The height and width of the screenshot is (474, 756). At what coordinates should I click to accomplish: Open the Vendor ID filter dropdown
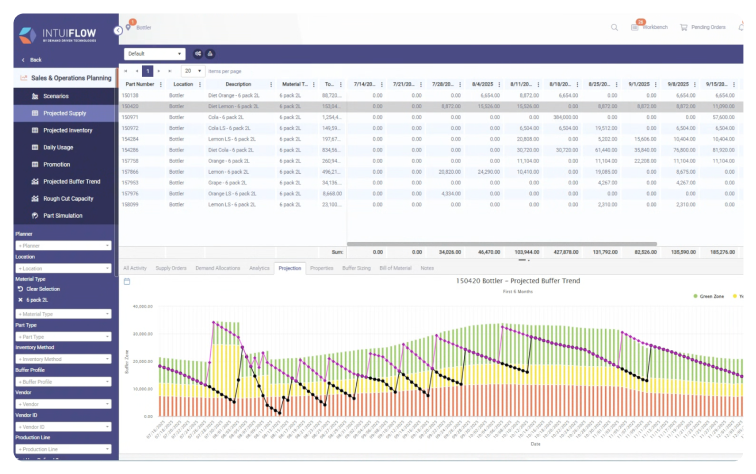[x=63, y=427]
